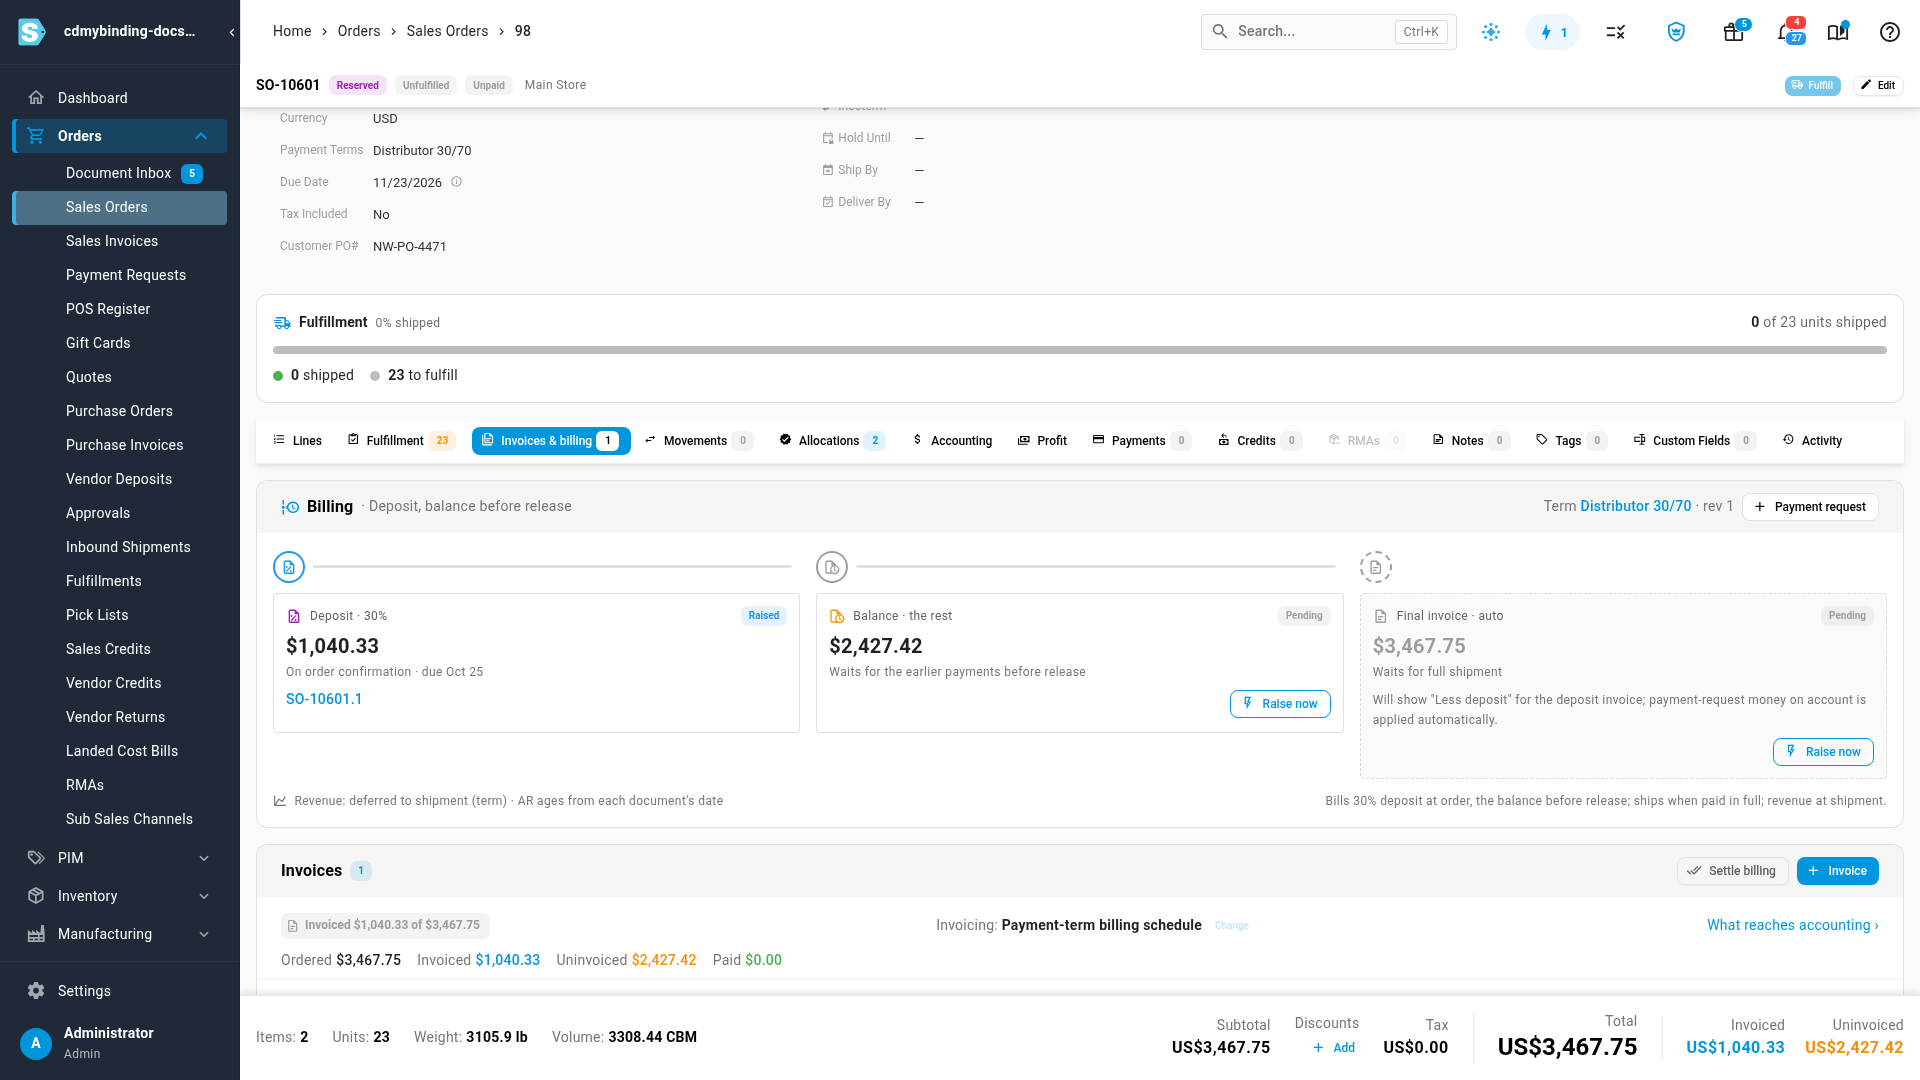Open the Allocations tab
The image size is (1920, 1080).
(x=833, y=441)
